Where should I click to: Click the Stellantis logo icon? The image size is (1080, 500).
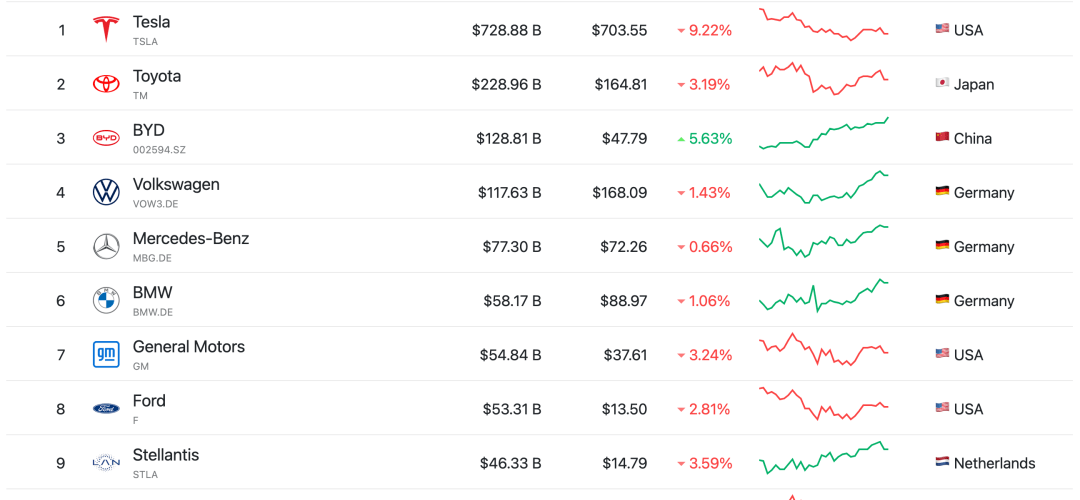point(106,463)
